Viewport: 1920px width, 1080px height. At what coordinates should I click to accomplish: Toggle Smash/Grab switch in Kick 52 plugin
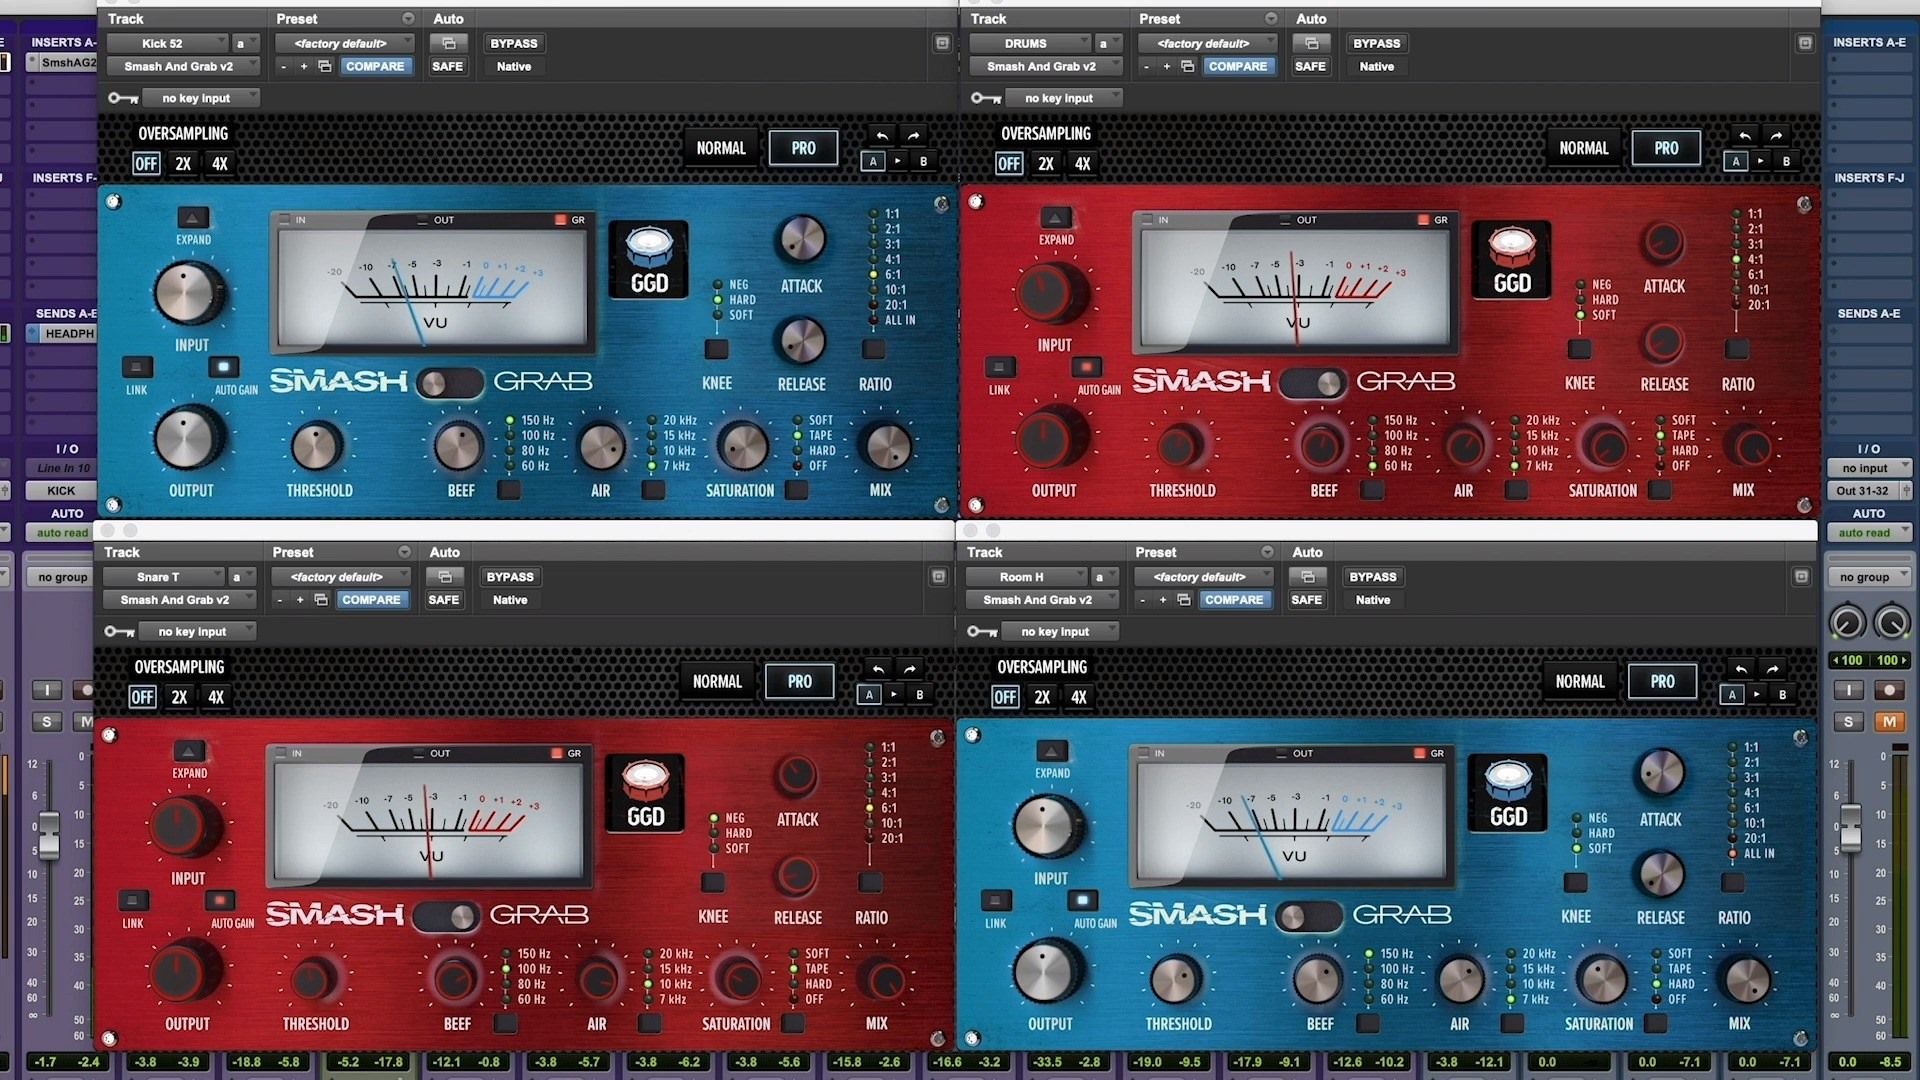[450, 382]
